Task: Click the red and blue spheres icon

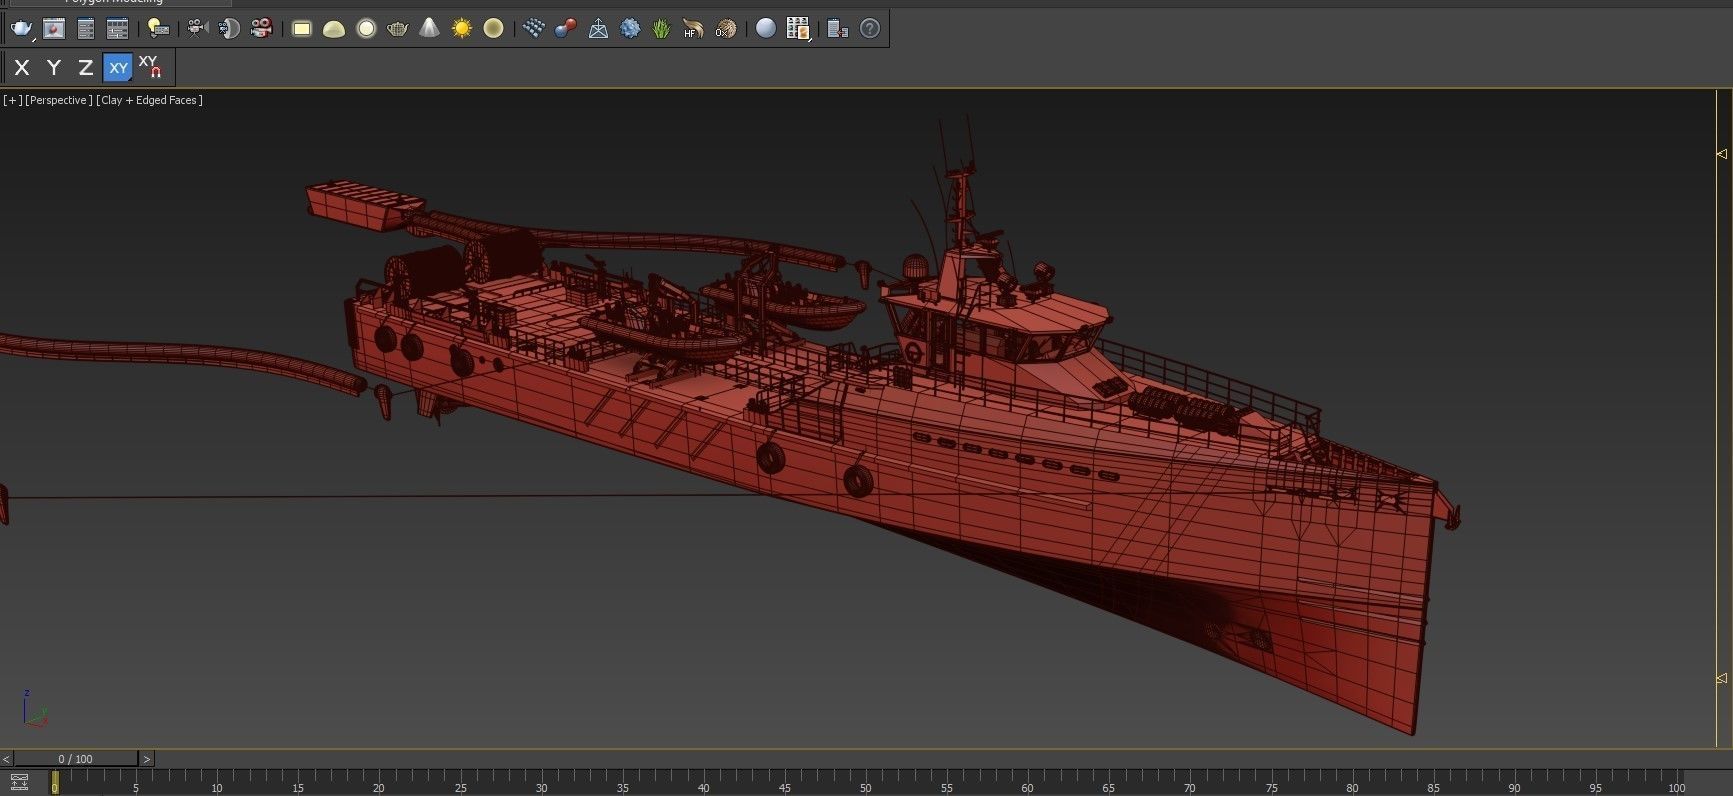Action: (566, 29)
